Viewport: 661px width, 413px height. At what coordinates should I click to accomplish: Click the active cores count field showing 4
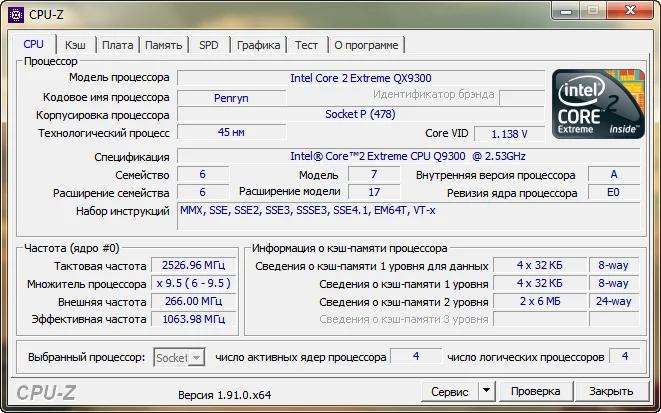point(416,357)
